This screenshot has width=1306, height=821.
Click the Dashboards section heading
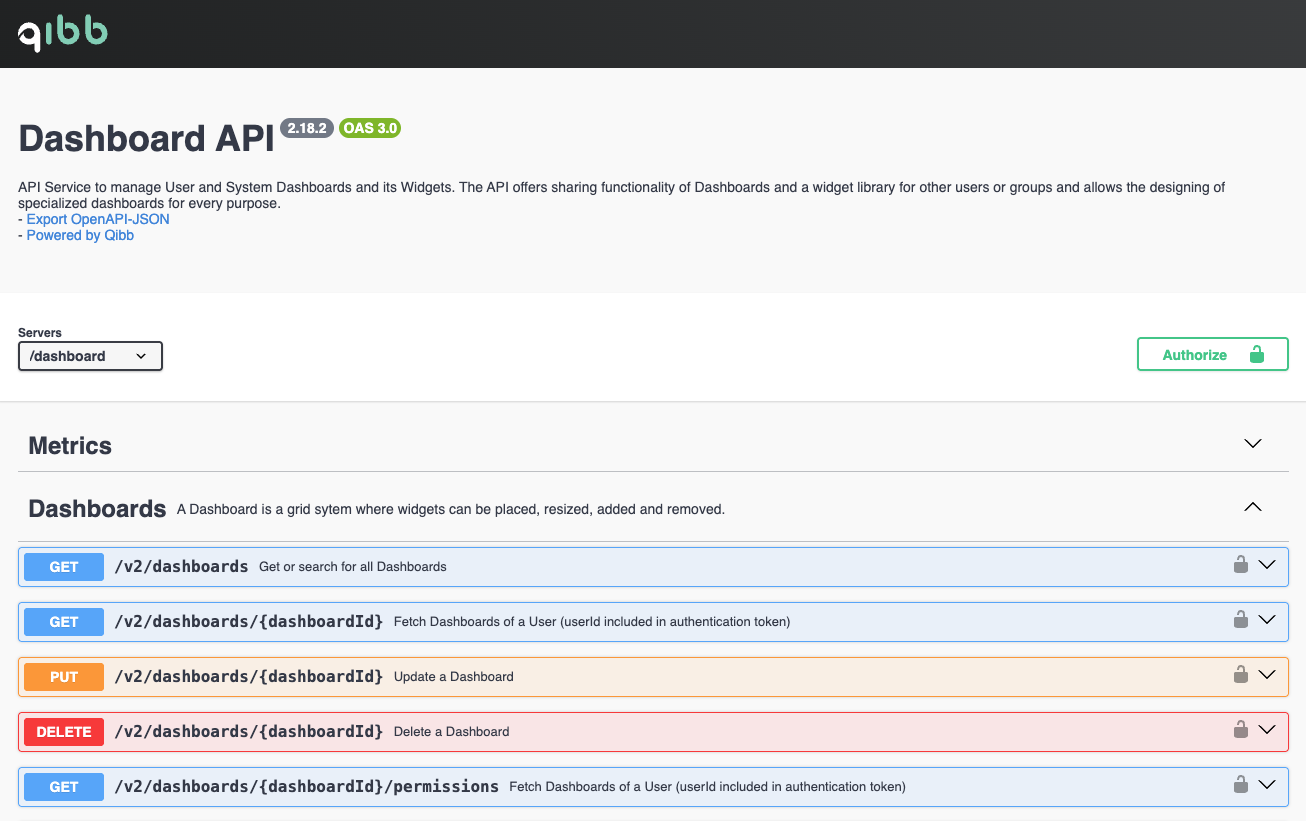click(x=97, y=509)
